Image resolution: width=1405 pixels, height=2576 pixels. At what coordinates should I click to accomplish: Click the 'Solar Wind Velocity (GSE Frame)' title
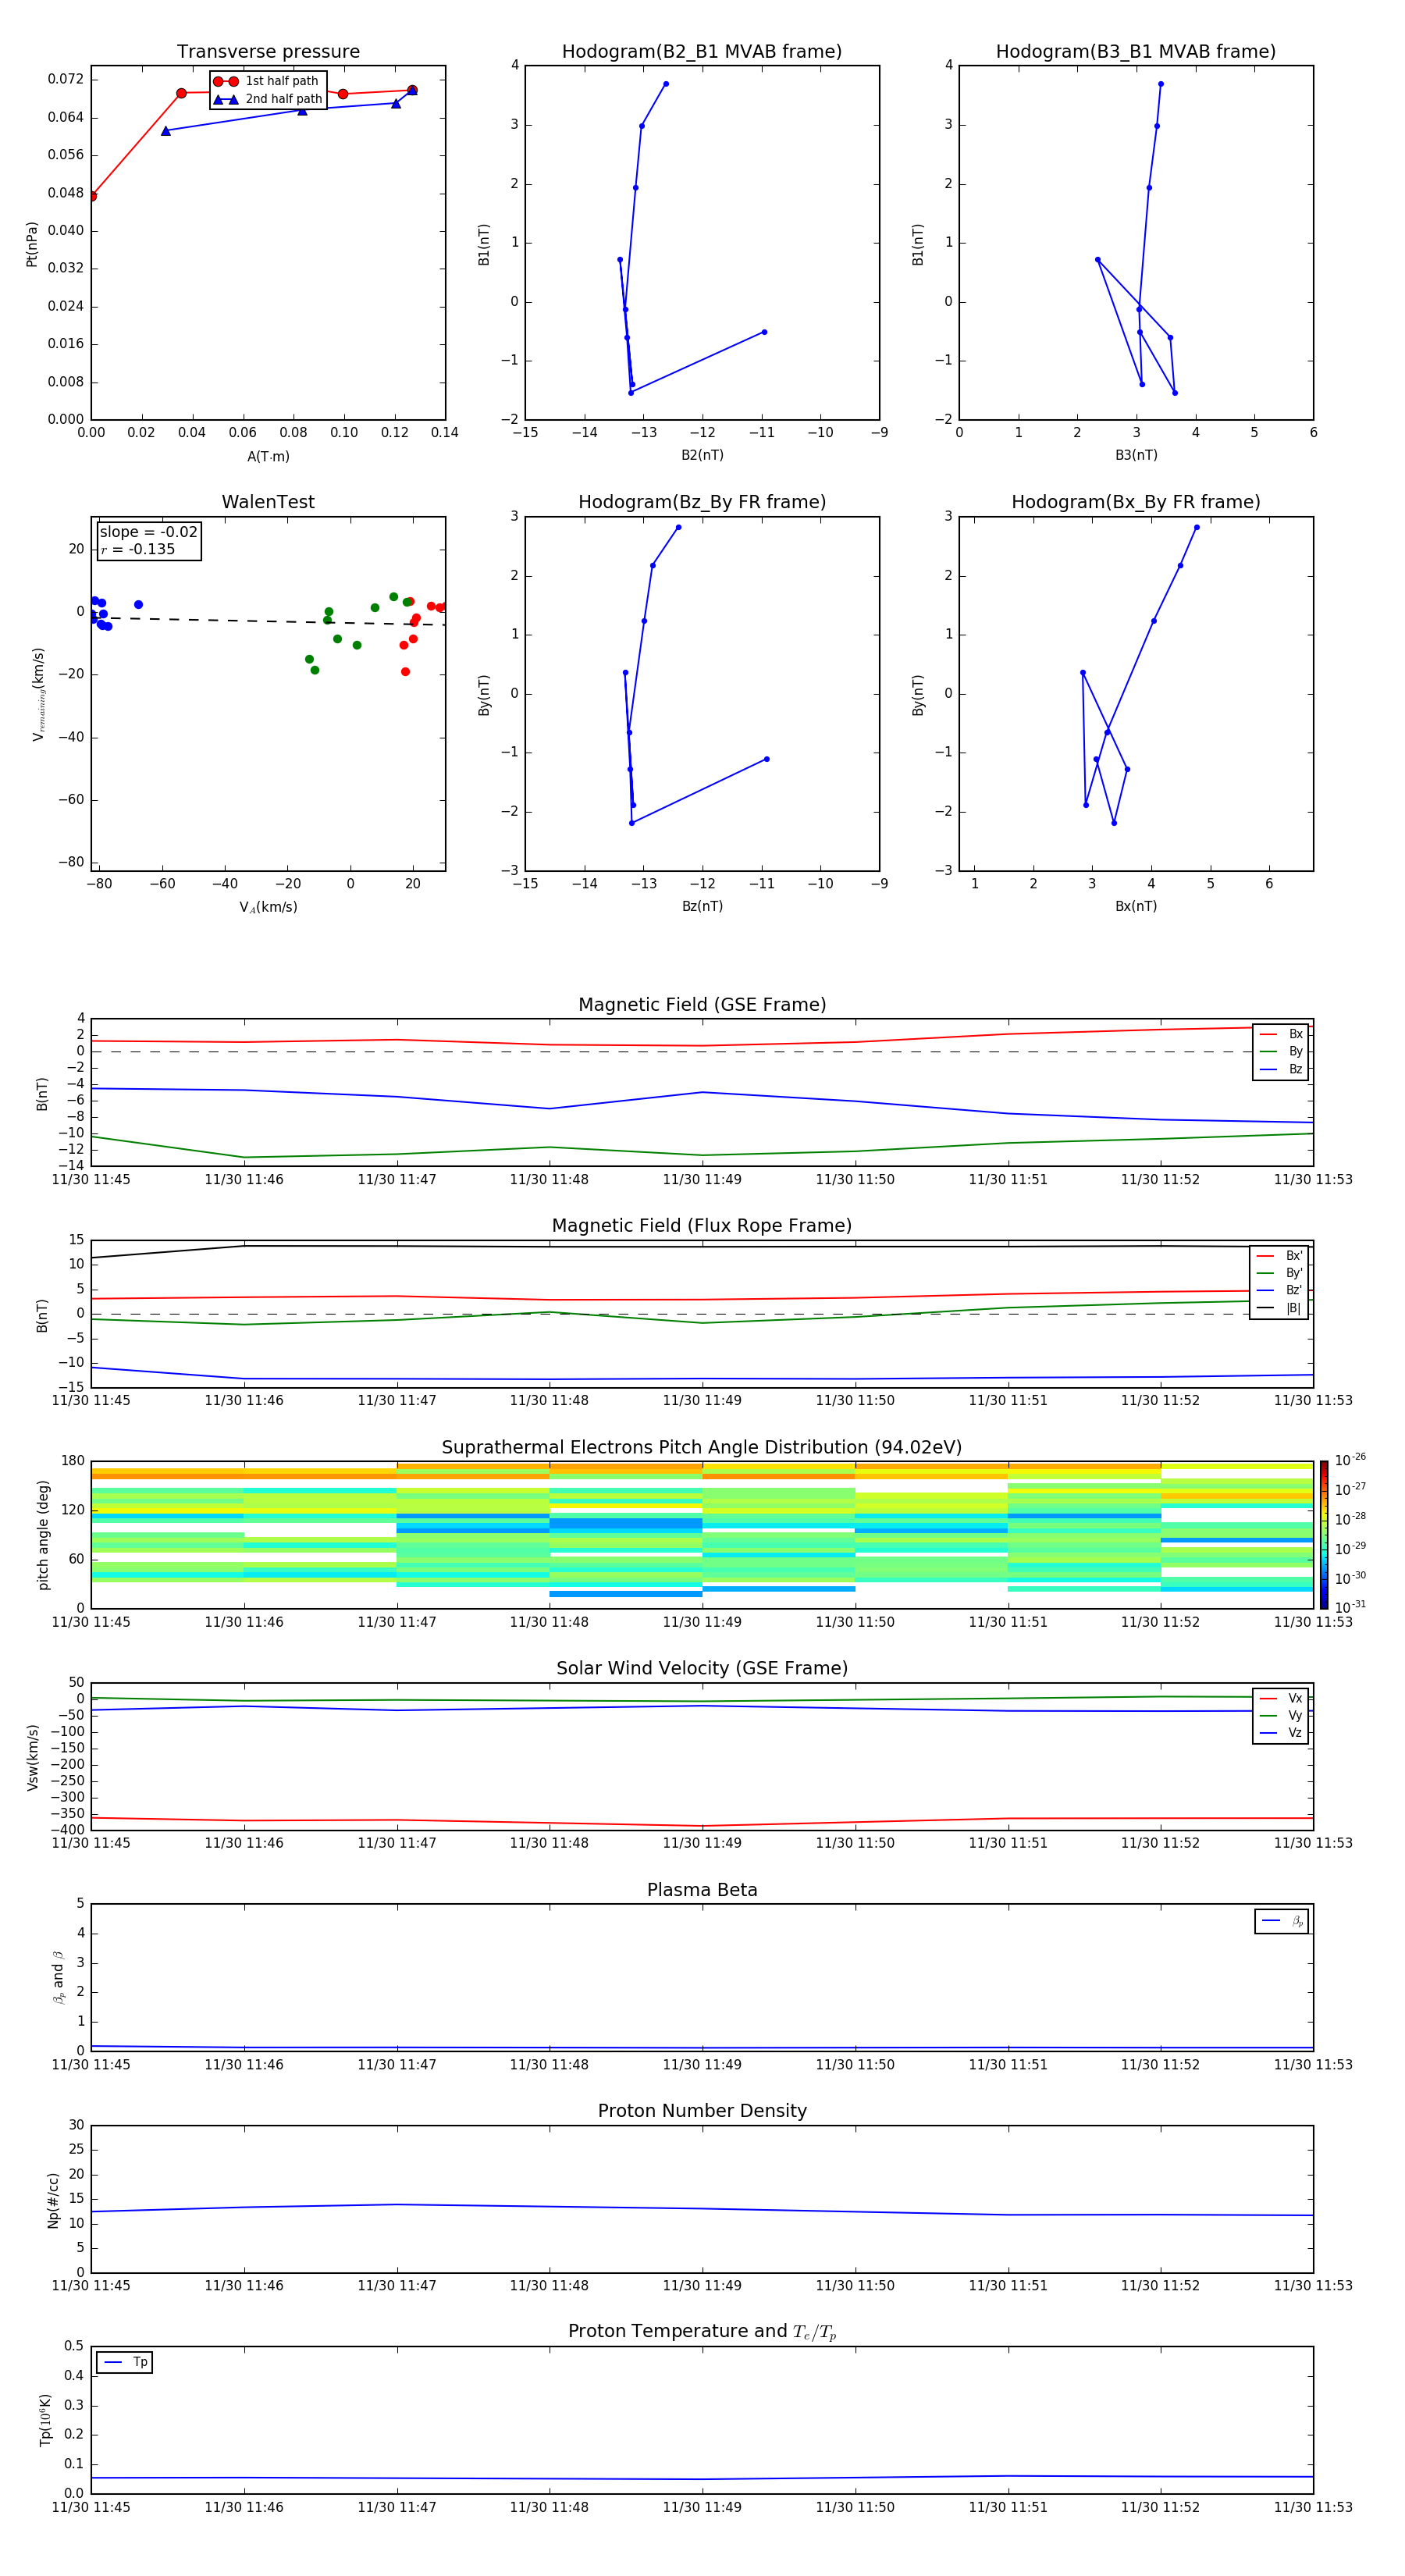click(x=702, y=1669)
